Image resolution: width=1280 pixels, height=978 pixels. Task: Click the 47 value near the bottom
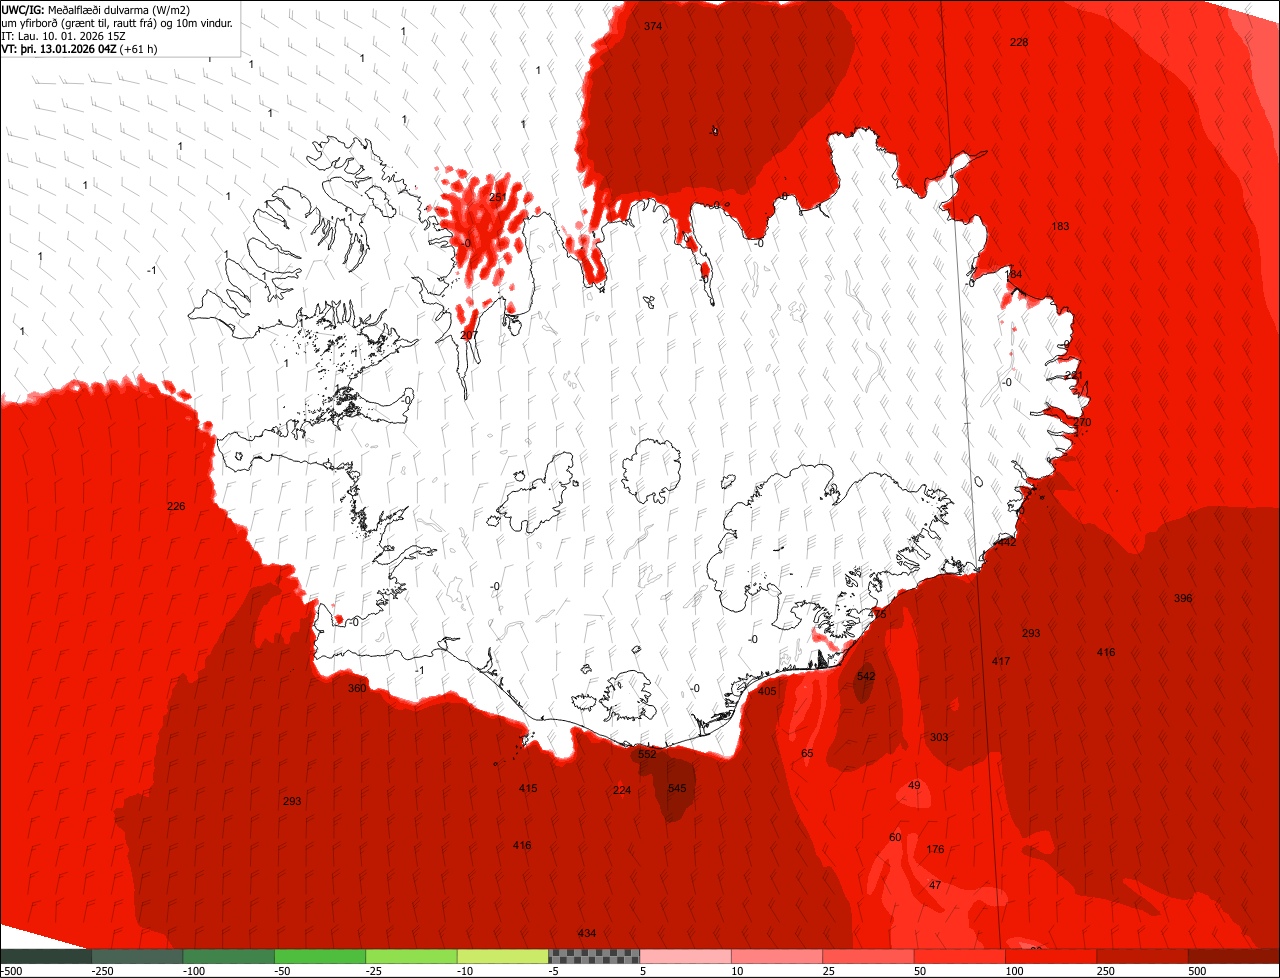point(935,885)
